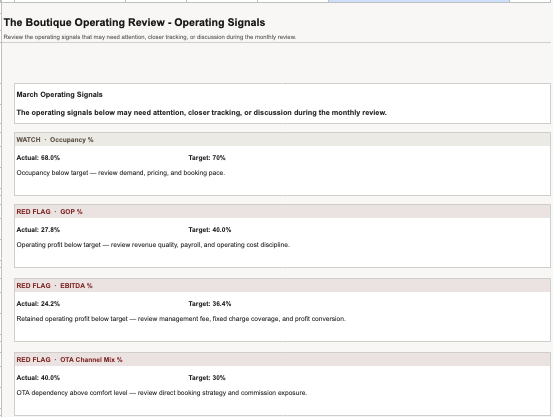The image size is (553, 417).
Task: Click 'Actual: 40.0%' in OTA Channel Mix card
Action: (38, 378)
